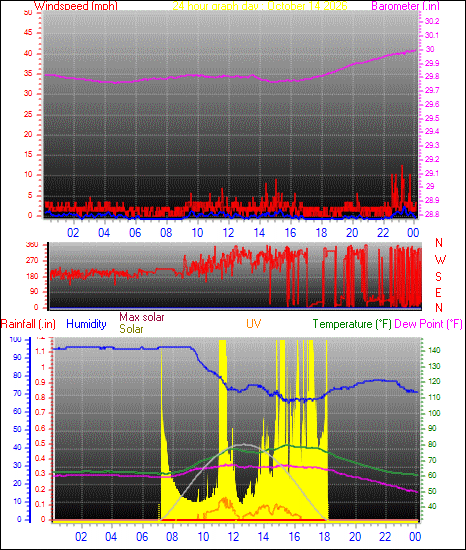Select the 0.5 rainfall axis value
The image size is (466, 550).
[40, 443]
